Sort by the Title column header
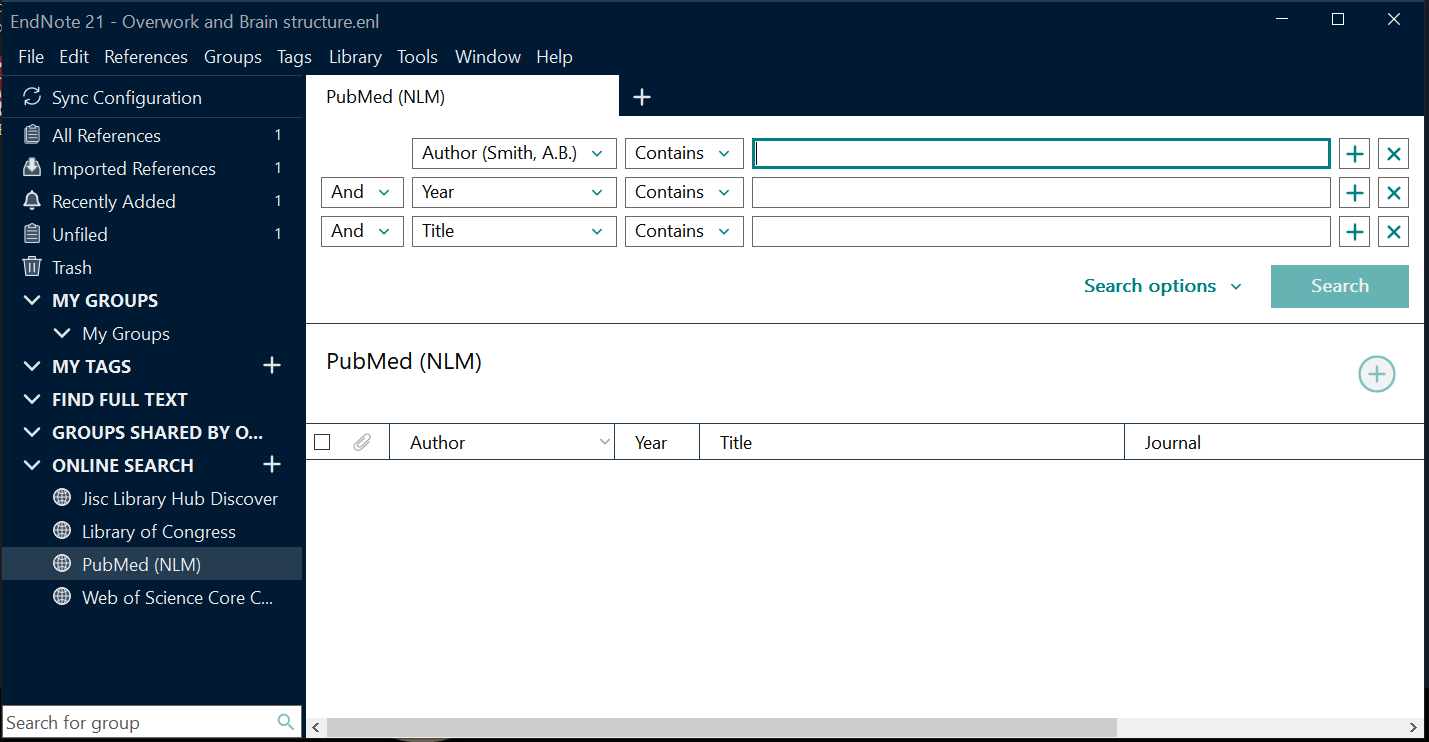This screenshot has width=1429, height=742. pyautogui.click(x=912, y=442)
